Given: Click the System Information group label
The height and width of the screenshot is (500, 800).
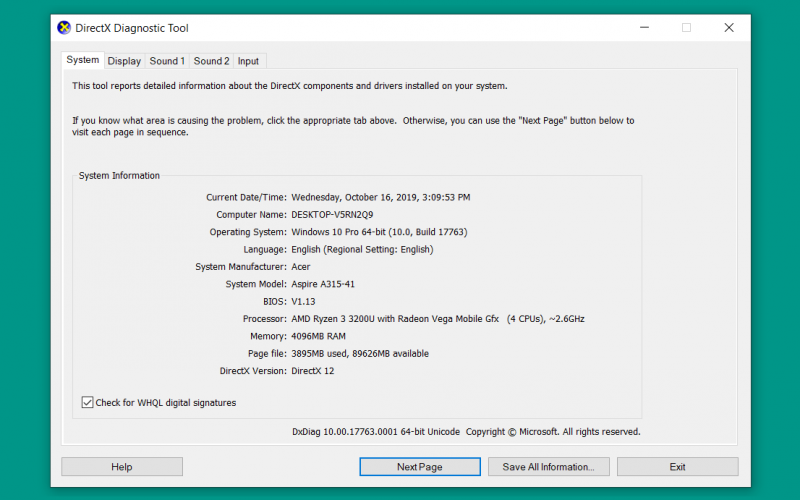Looking at the screenshot, I should [x=119, y=176].
